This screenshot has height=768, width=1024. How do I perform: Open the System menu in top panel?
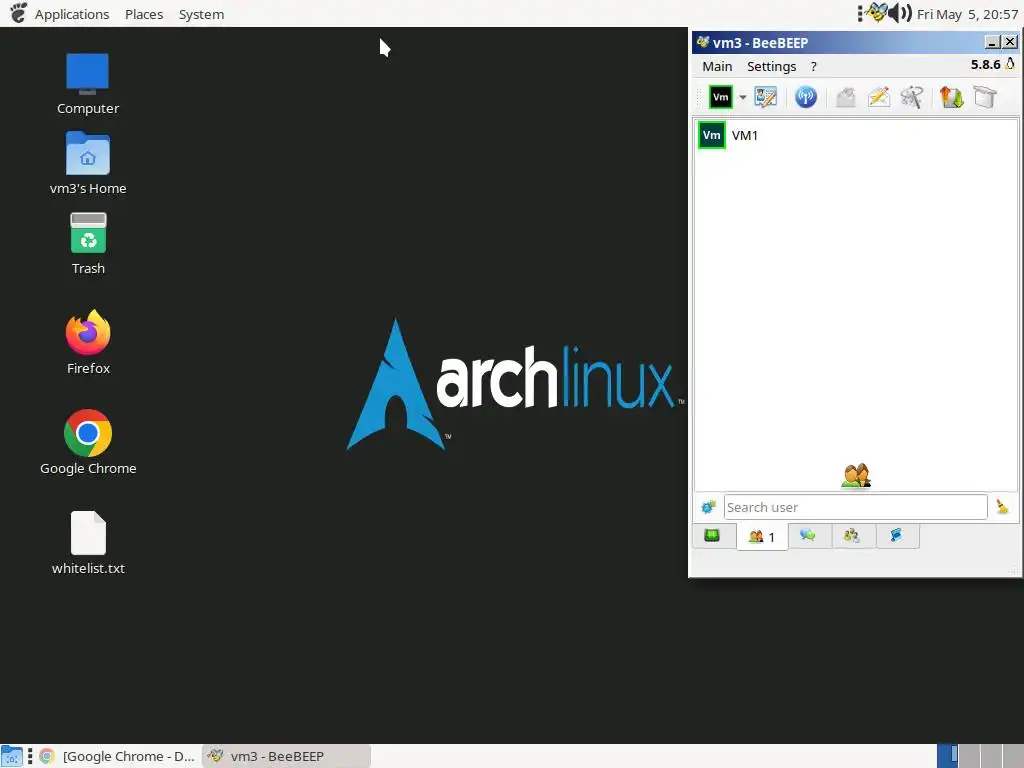[x=201, y=14]
